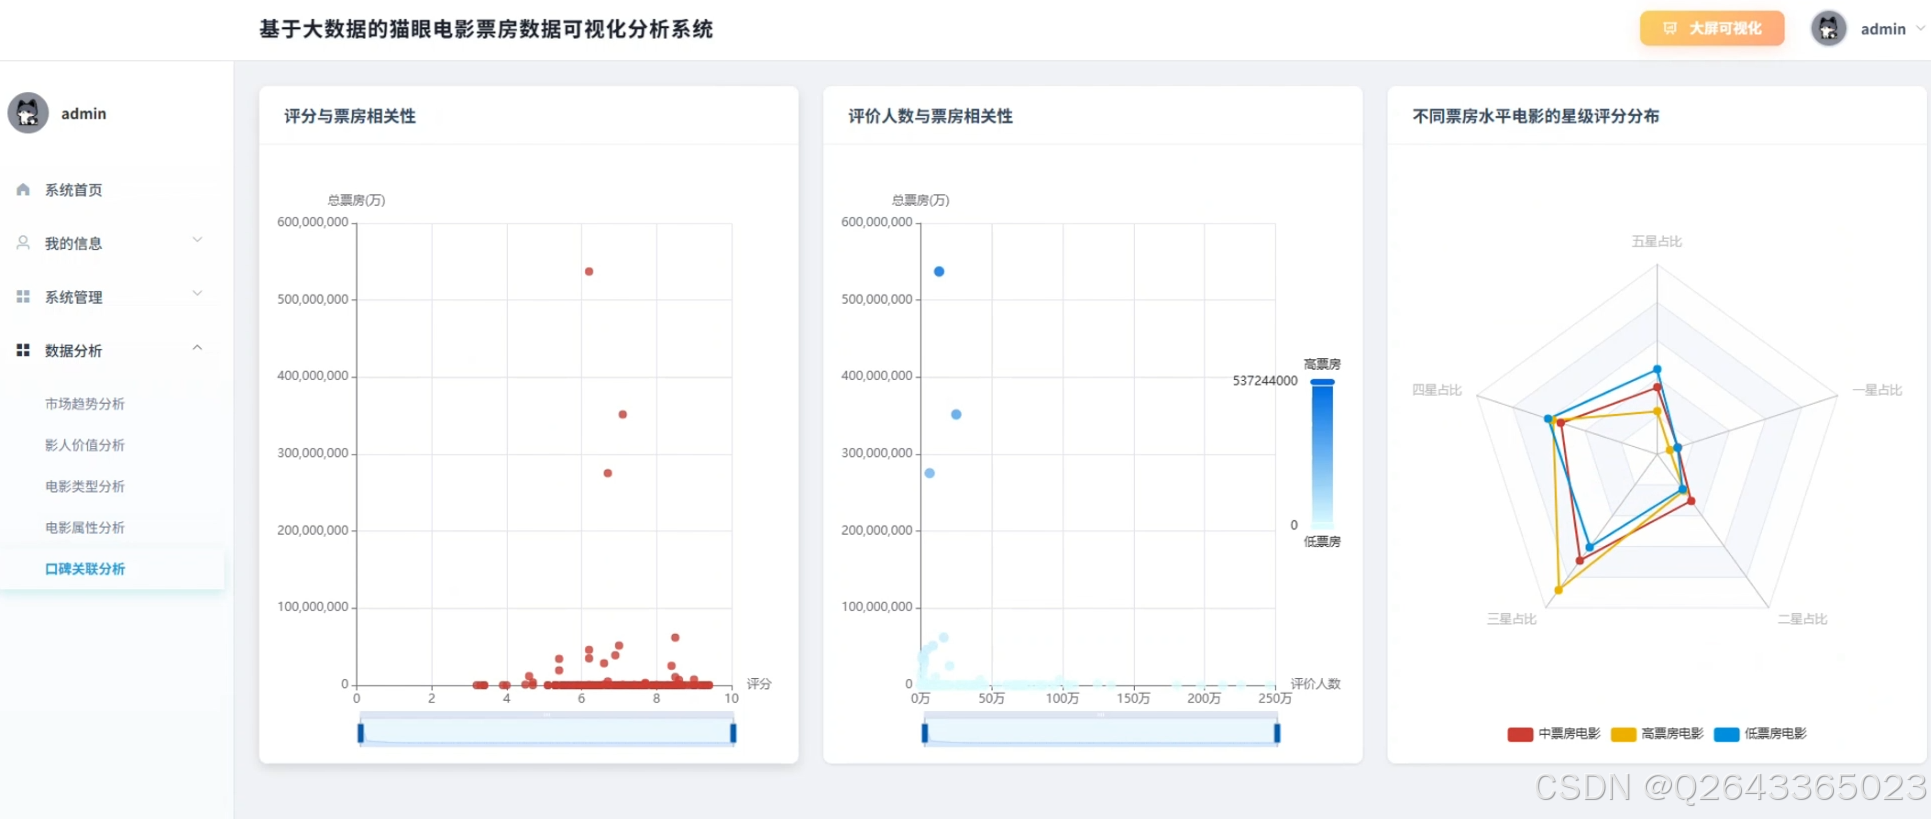
Task: Click the 评分与票房相关性 card title
Action: point(350,116)
